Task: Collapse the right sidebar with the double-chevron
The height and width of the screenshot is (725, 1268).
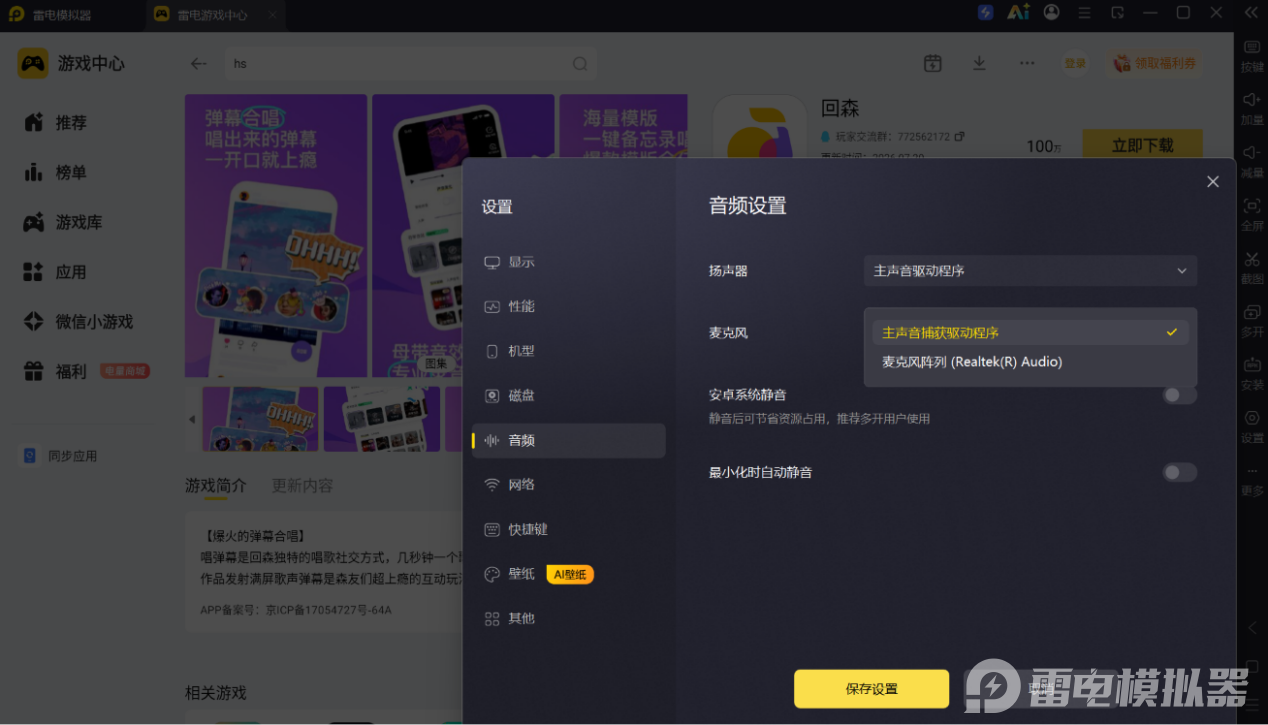Action: (x=1251, y=13)
